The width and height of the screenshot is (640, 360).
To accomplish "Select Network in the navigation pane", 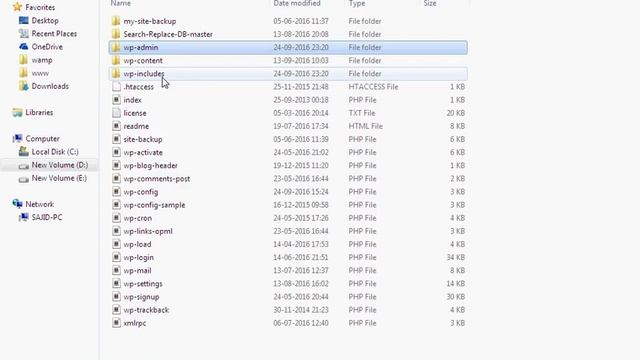I will tap(40, 204).
